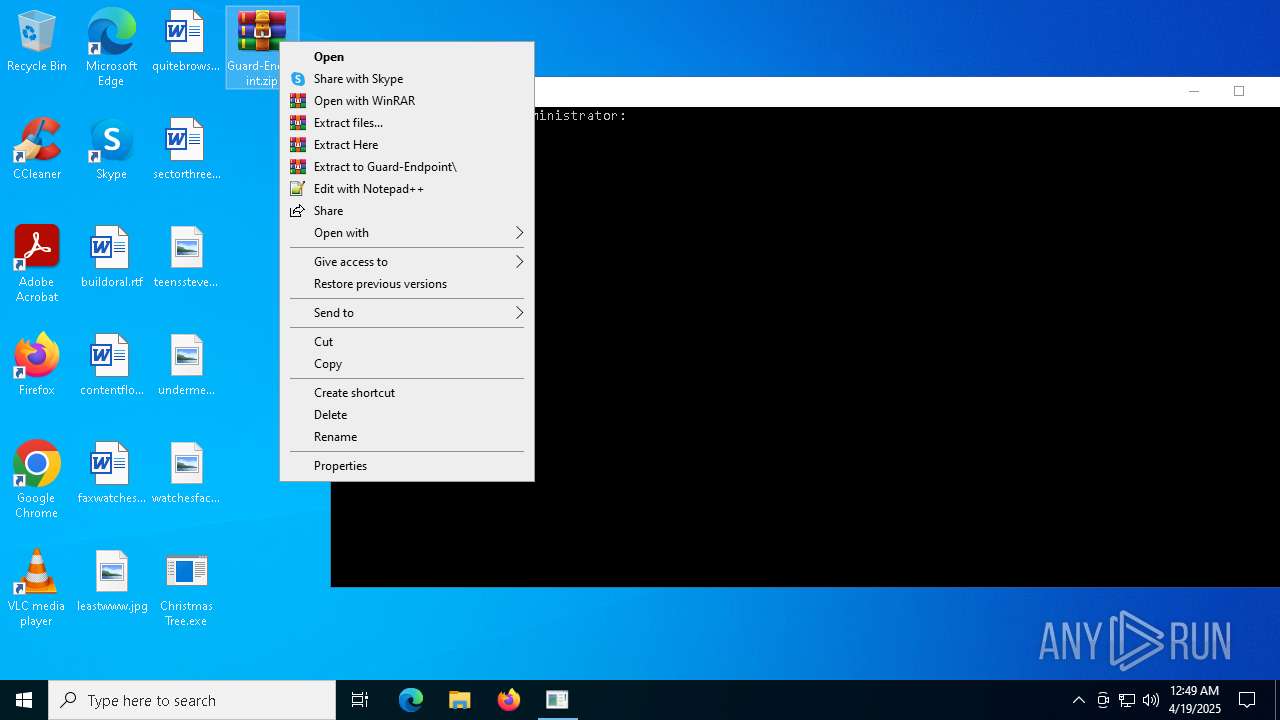Click the Show desktop strip

[x=1277, y=700]
